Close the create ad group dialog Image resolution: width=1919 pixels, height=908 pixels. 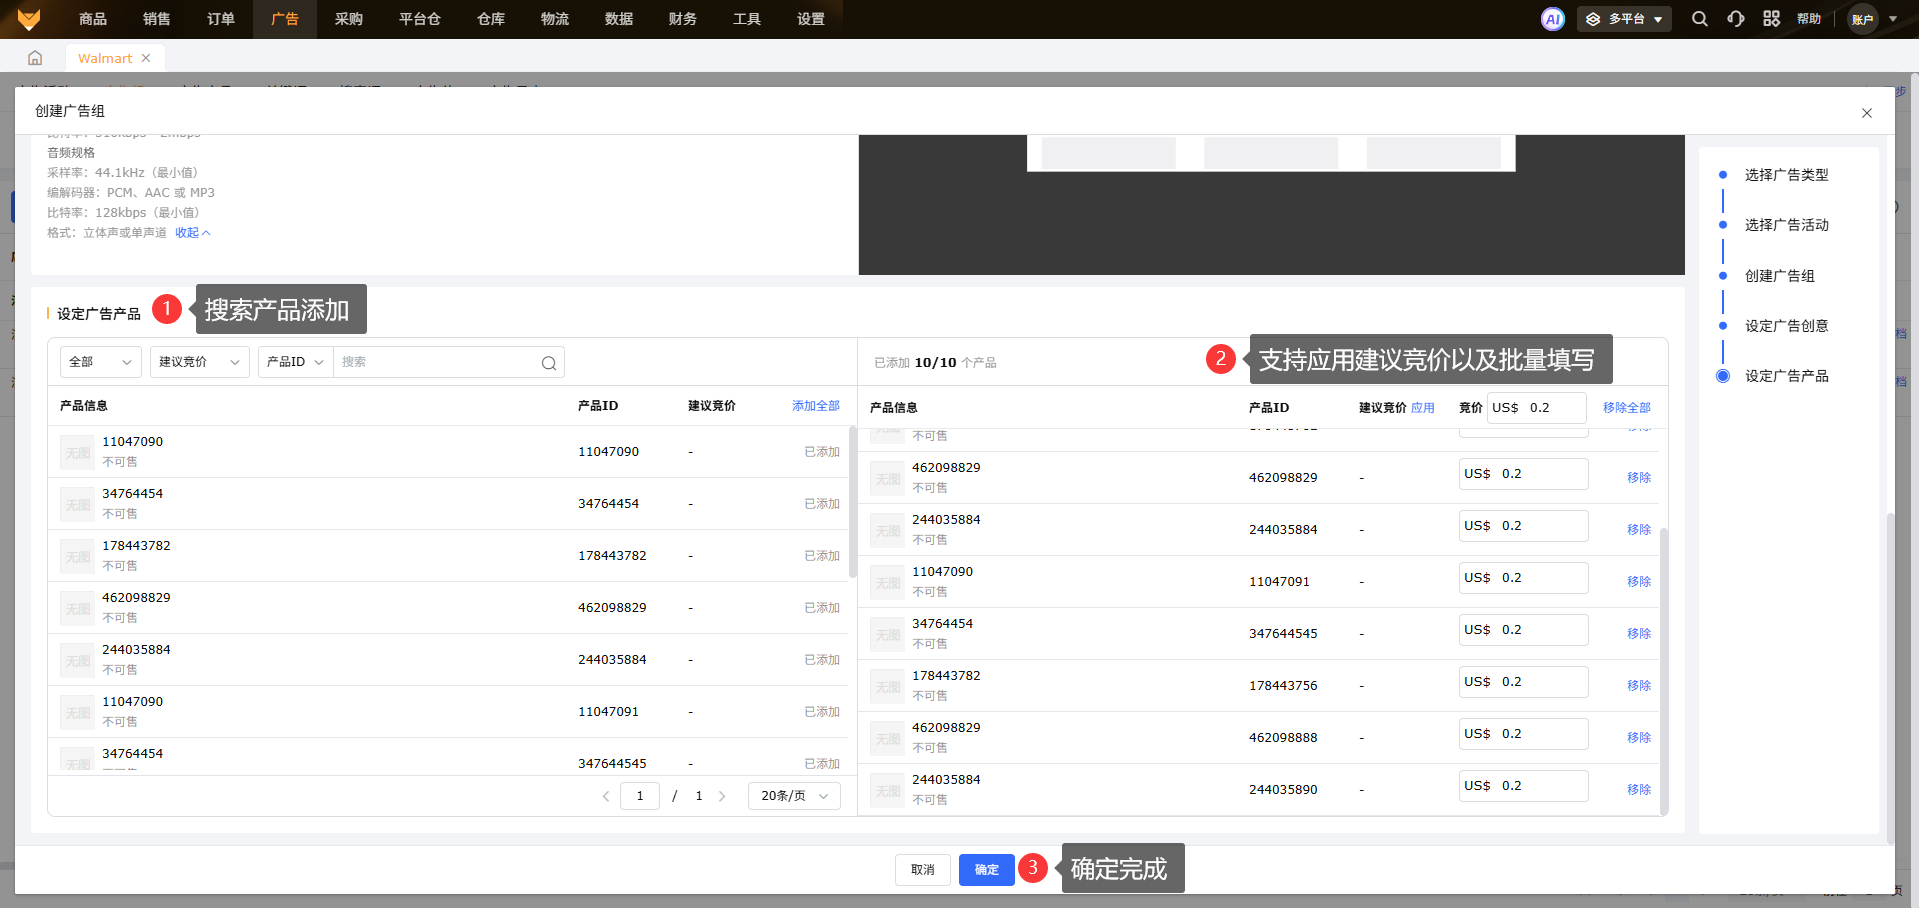[1866, 113]
